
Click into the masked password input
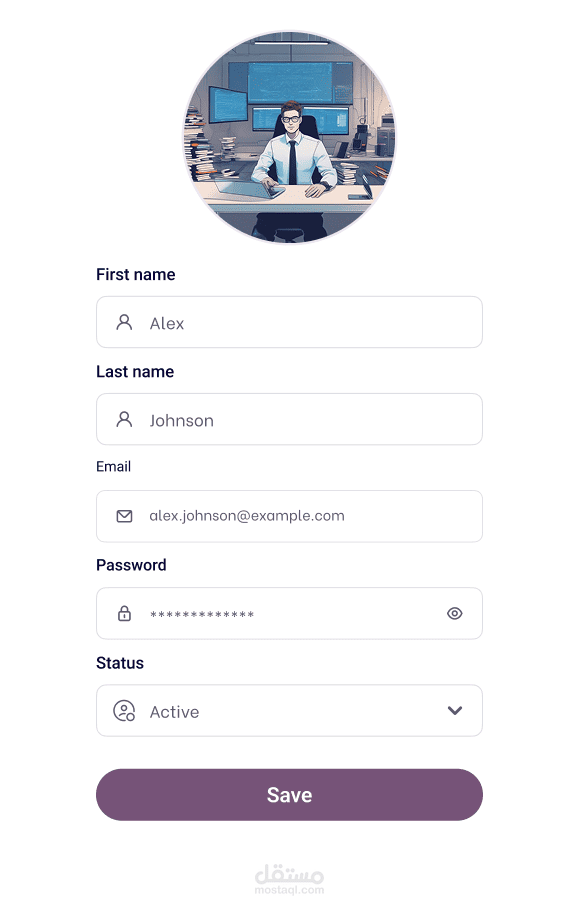(289, 613)
